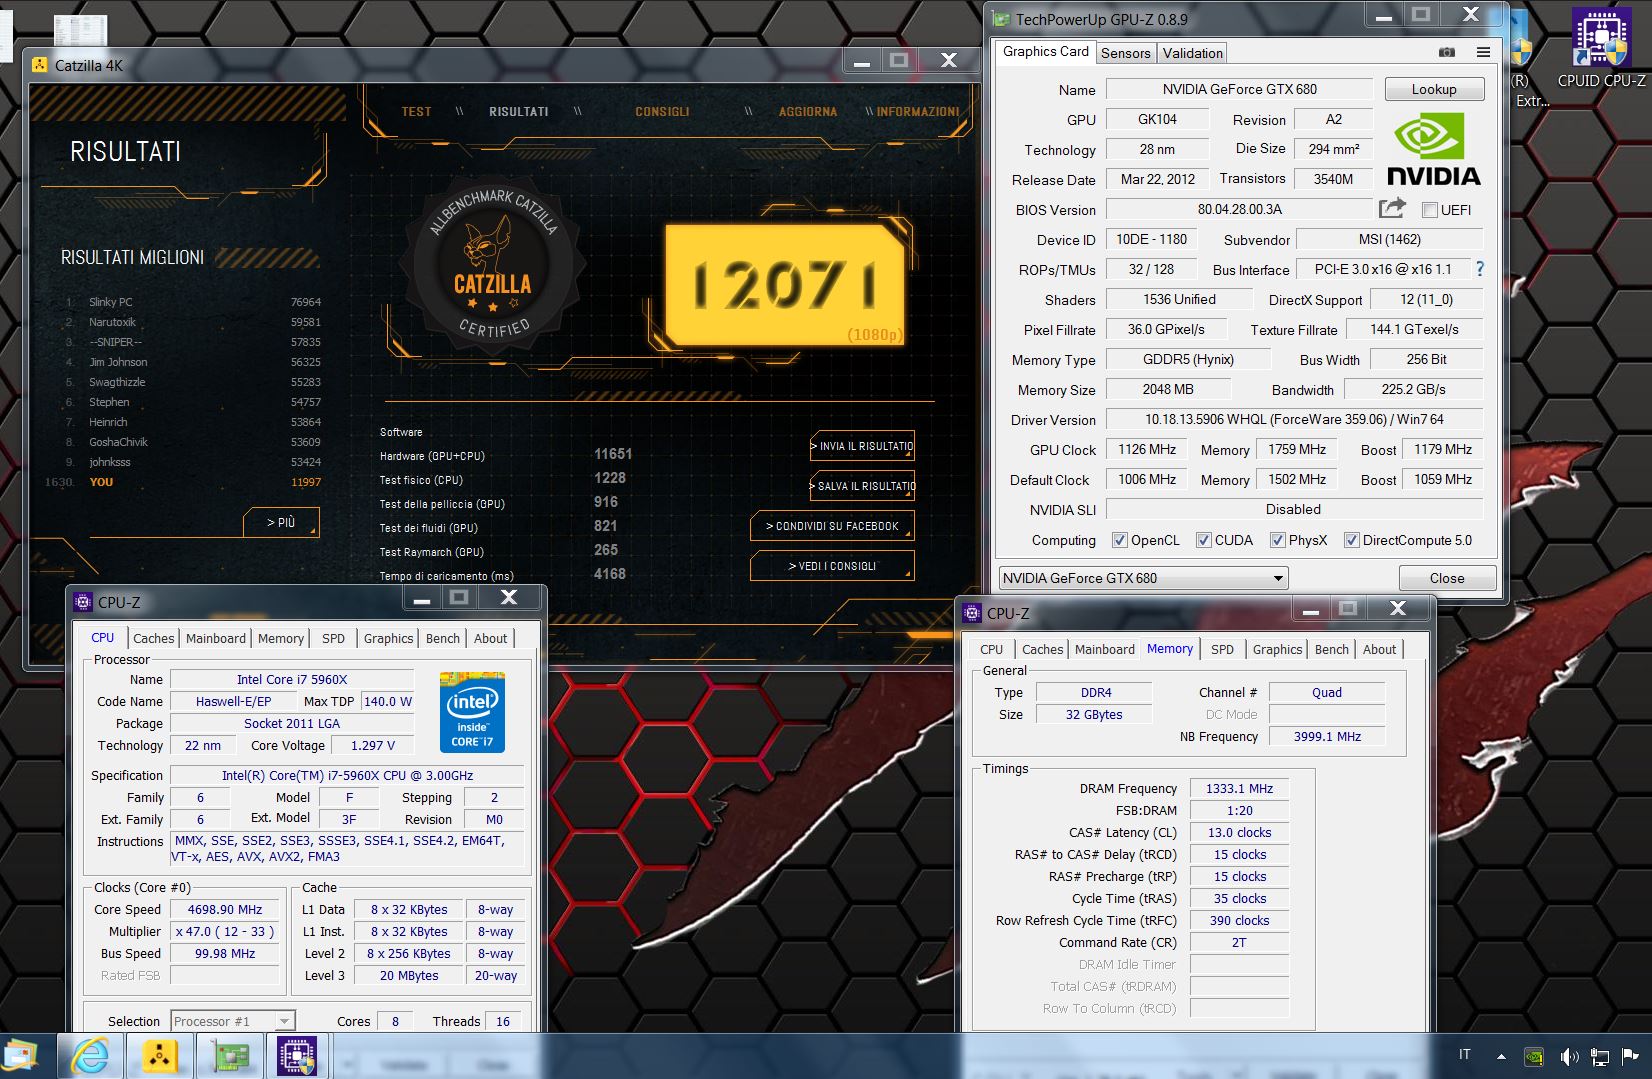
Task: Click VEDI I CONSIGLI button
Action: click(x=832, y=566)
